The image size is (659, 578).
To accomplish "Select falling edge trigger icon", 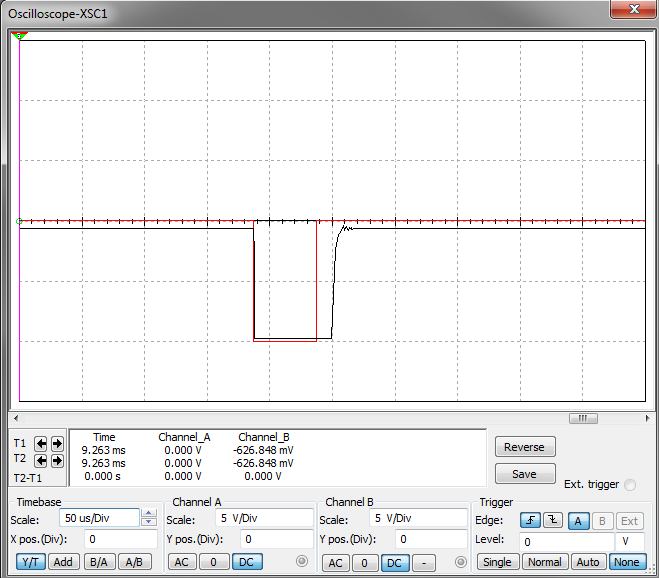I will [552, 520].
